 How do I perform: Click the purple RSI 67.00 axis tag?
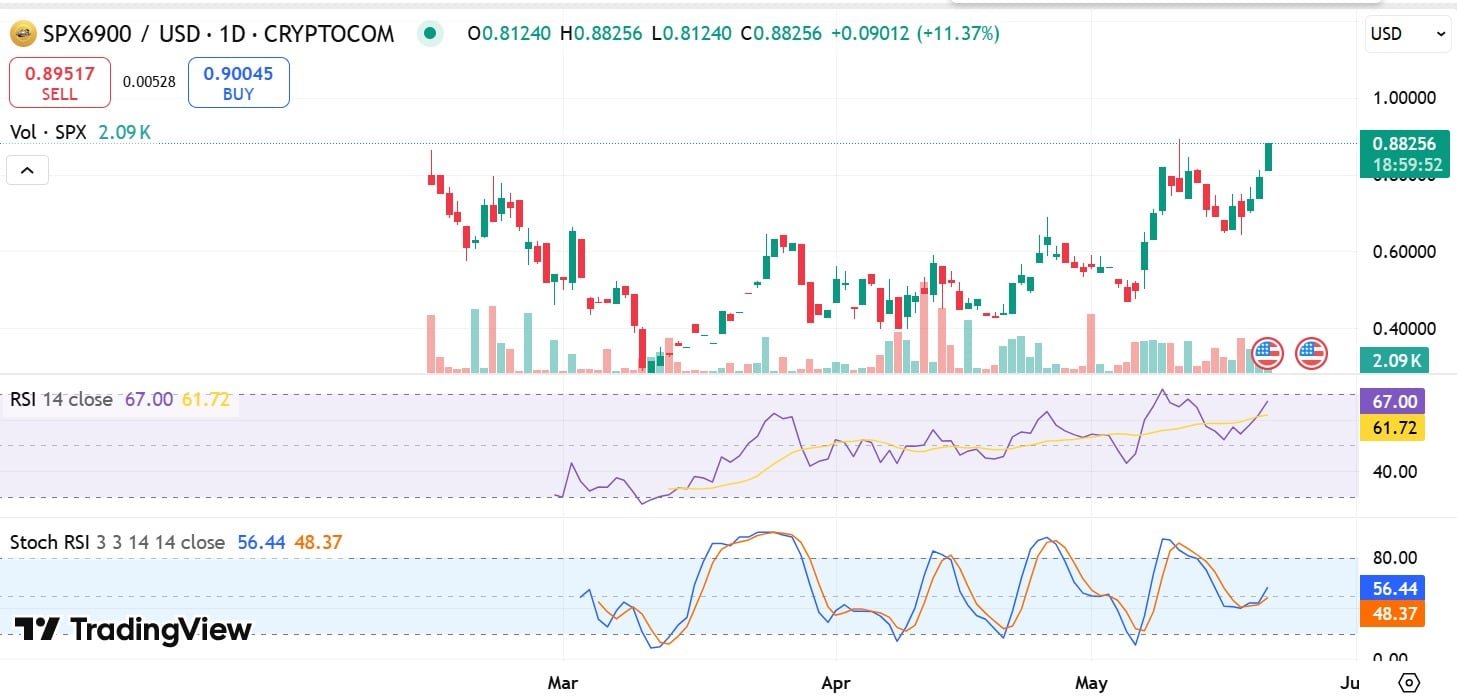point(1392,402)
